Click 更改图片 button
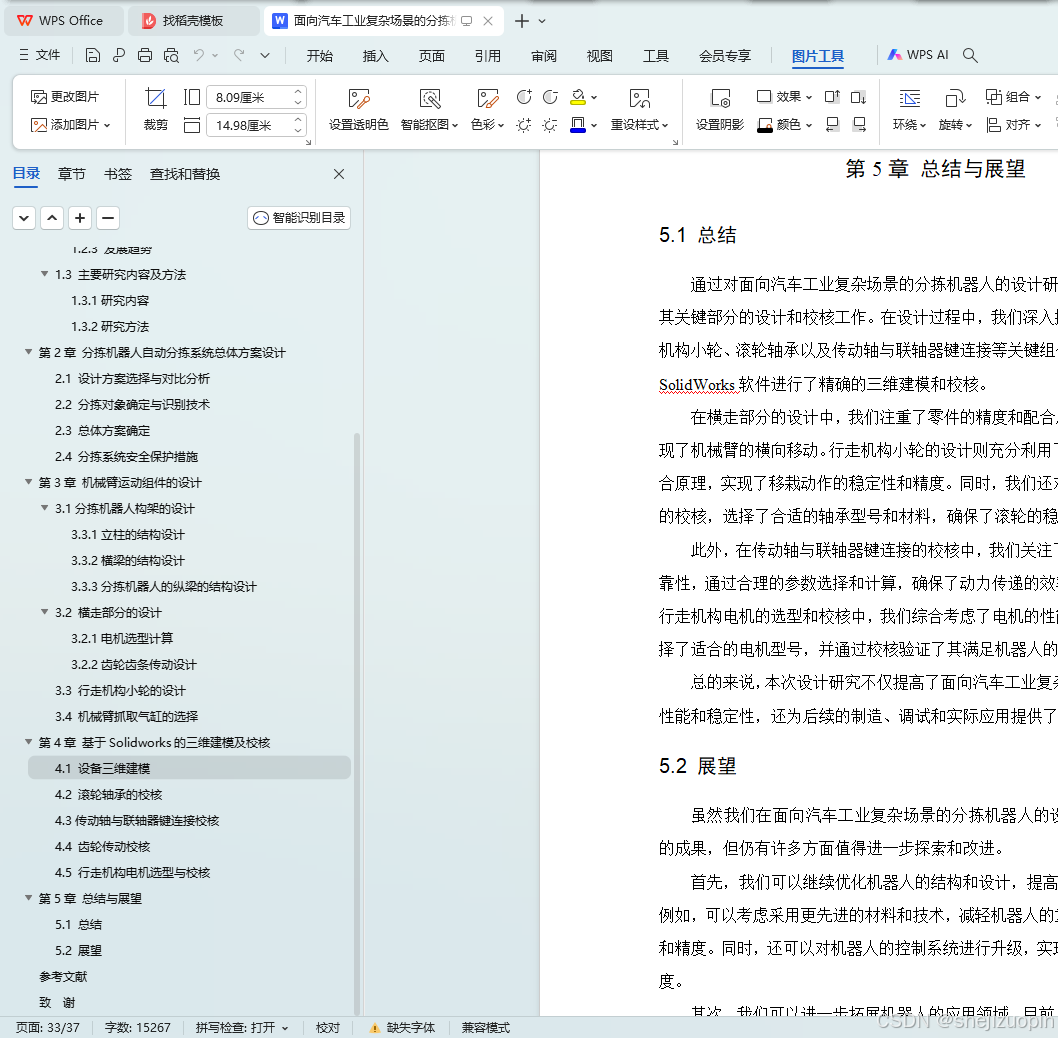This screenshot has width=1058, height=1038. pyautogui.click(x=65, y=97)
